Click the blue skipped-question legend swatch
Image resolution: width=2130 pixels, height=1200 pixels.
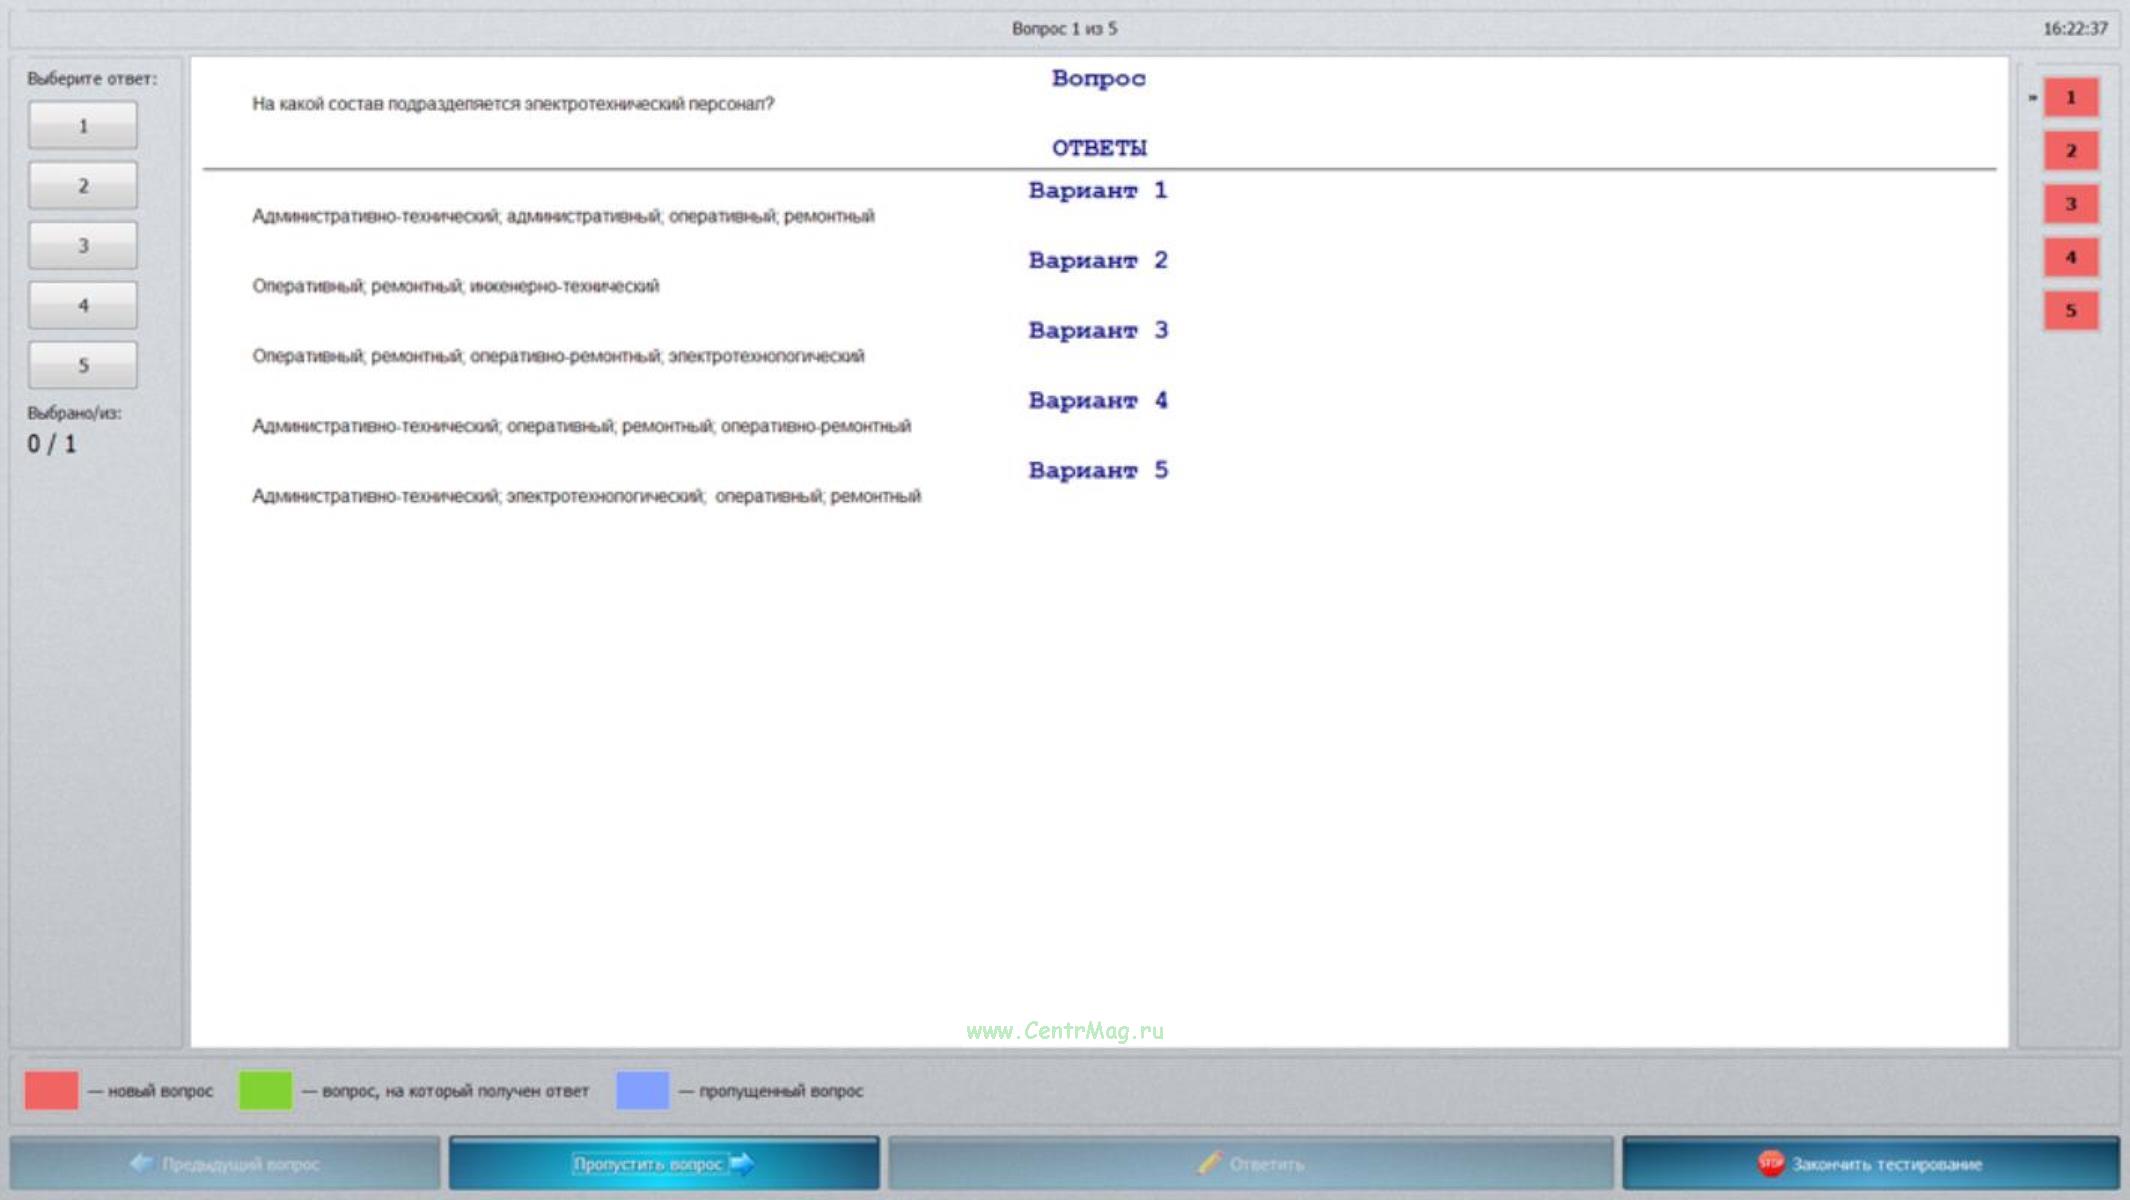(642, 1091)
